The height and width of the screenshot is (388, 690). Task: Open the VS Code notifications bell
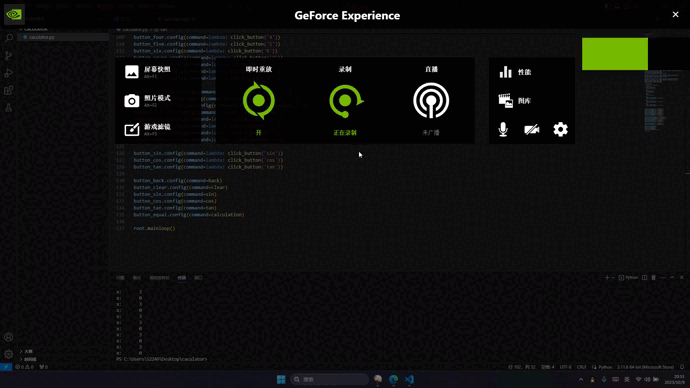coord(683,367)
